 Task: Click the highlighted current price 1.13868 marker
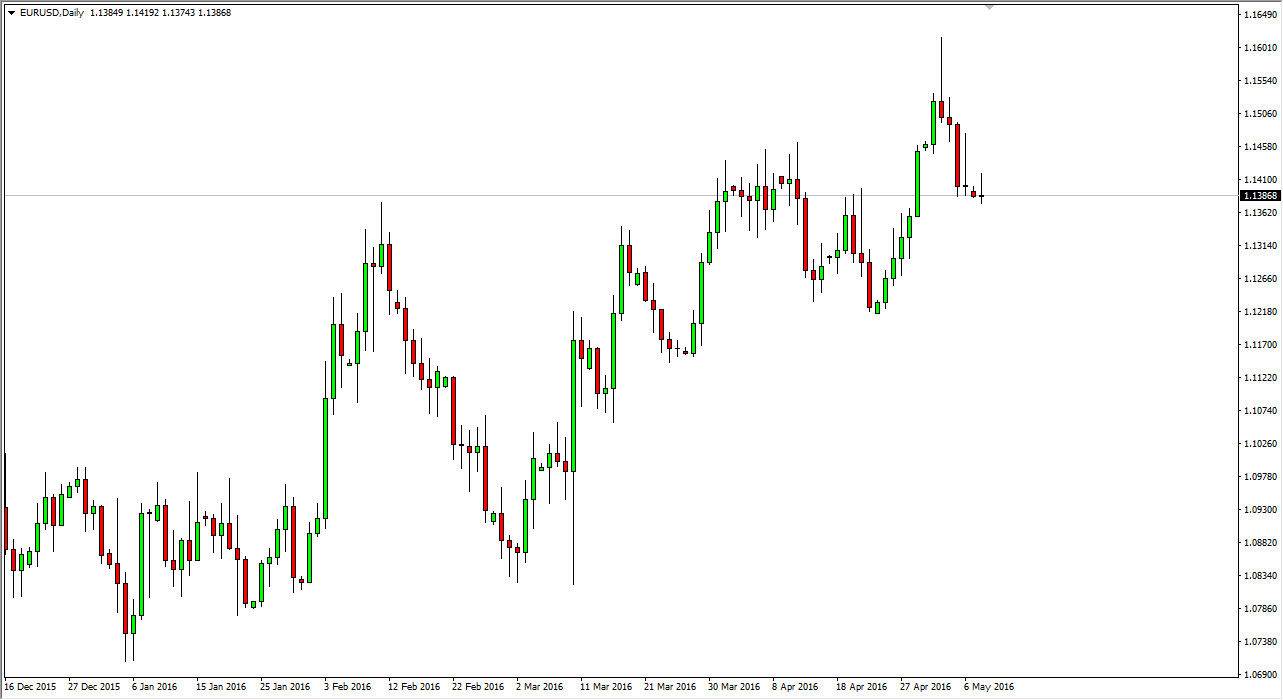point(1259,197)
